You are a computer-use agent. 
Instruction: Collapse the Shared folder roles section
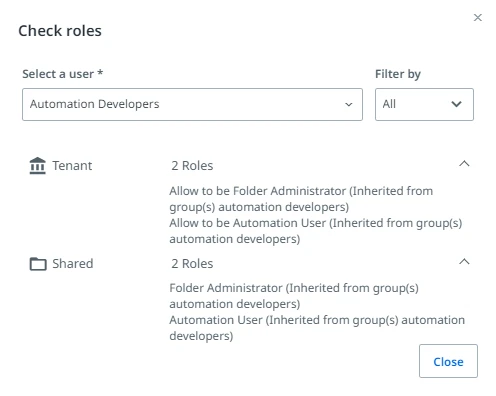(464, 262)
